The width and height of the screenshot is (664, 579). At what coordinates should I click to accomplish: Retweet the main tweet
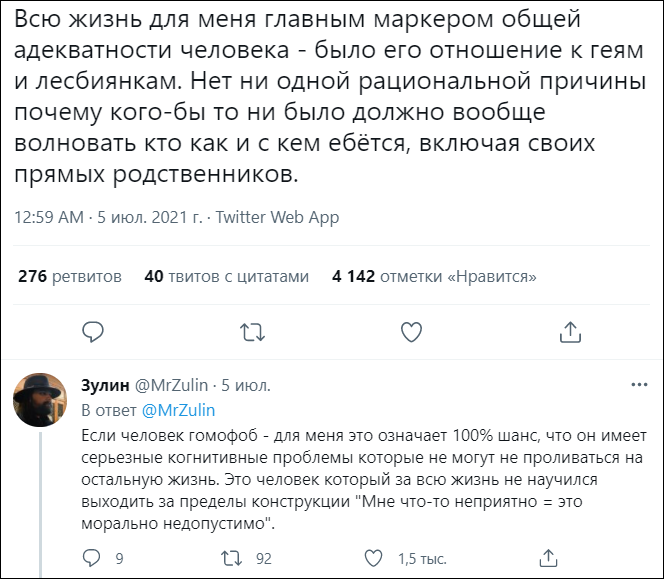(x=253, y=331)
